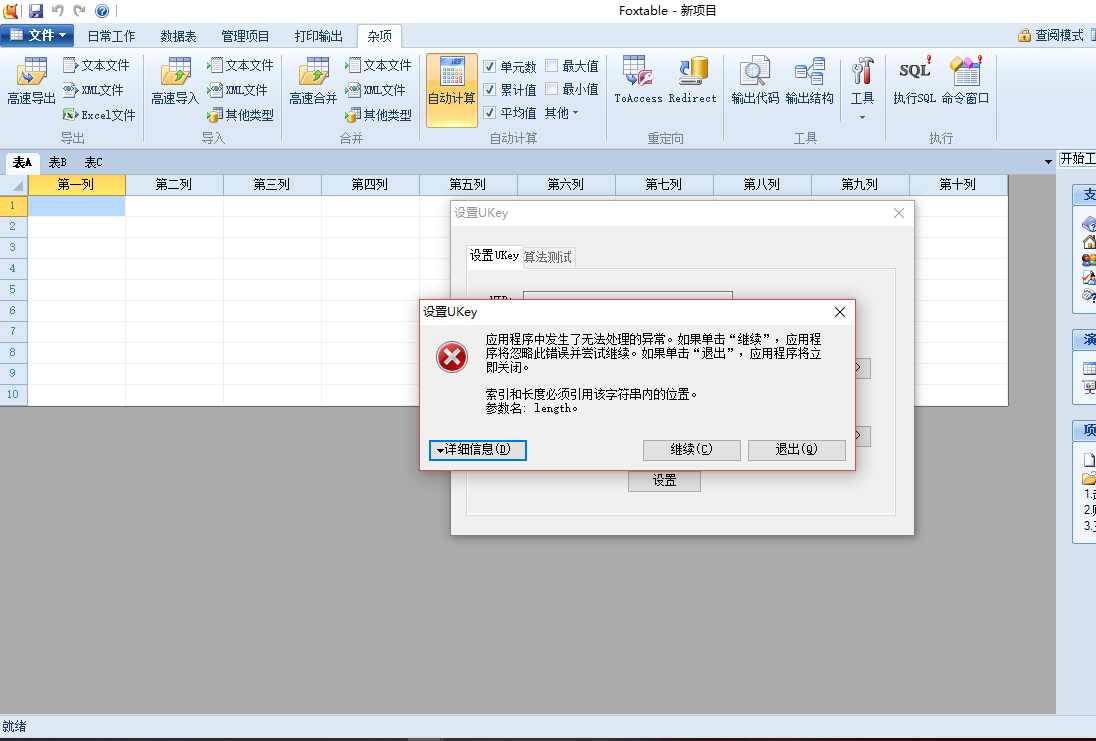Toggle the 自动计算 calculator button
The image size is (1096, 741).
(x=452, y=90)
